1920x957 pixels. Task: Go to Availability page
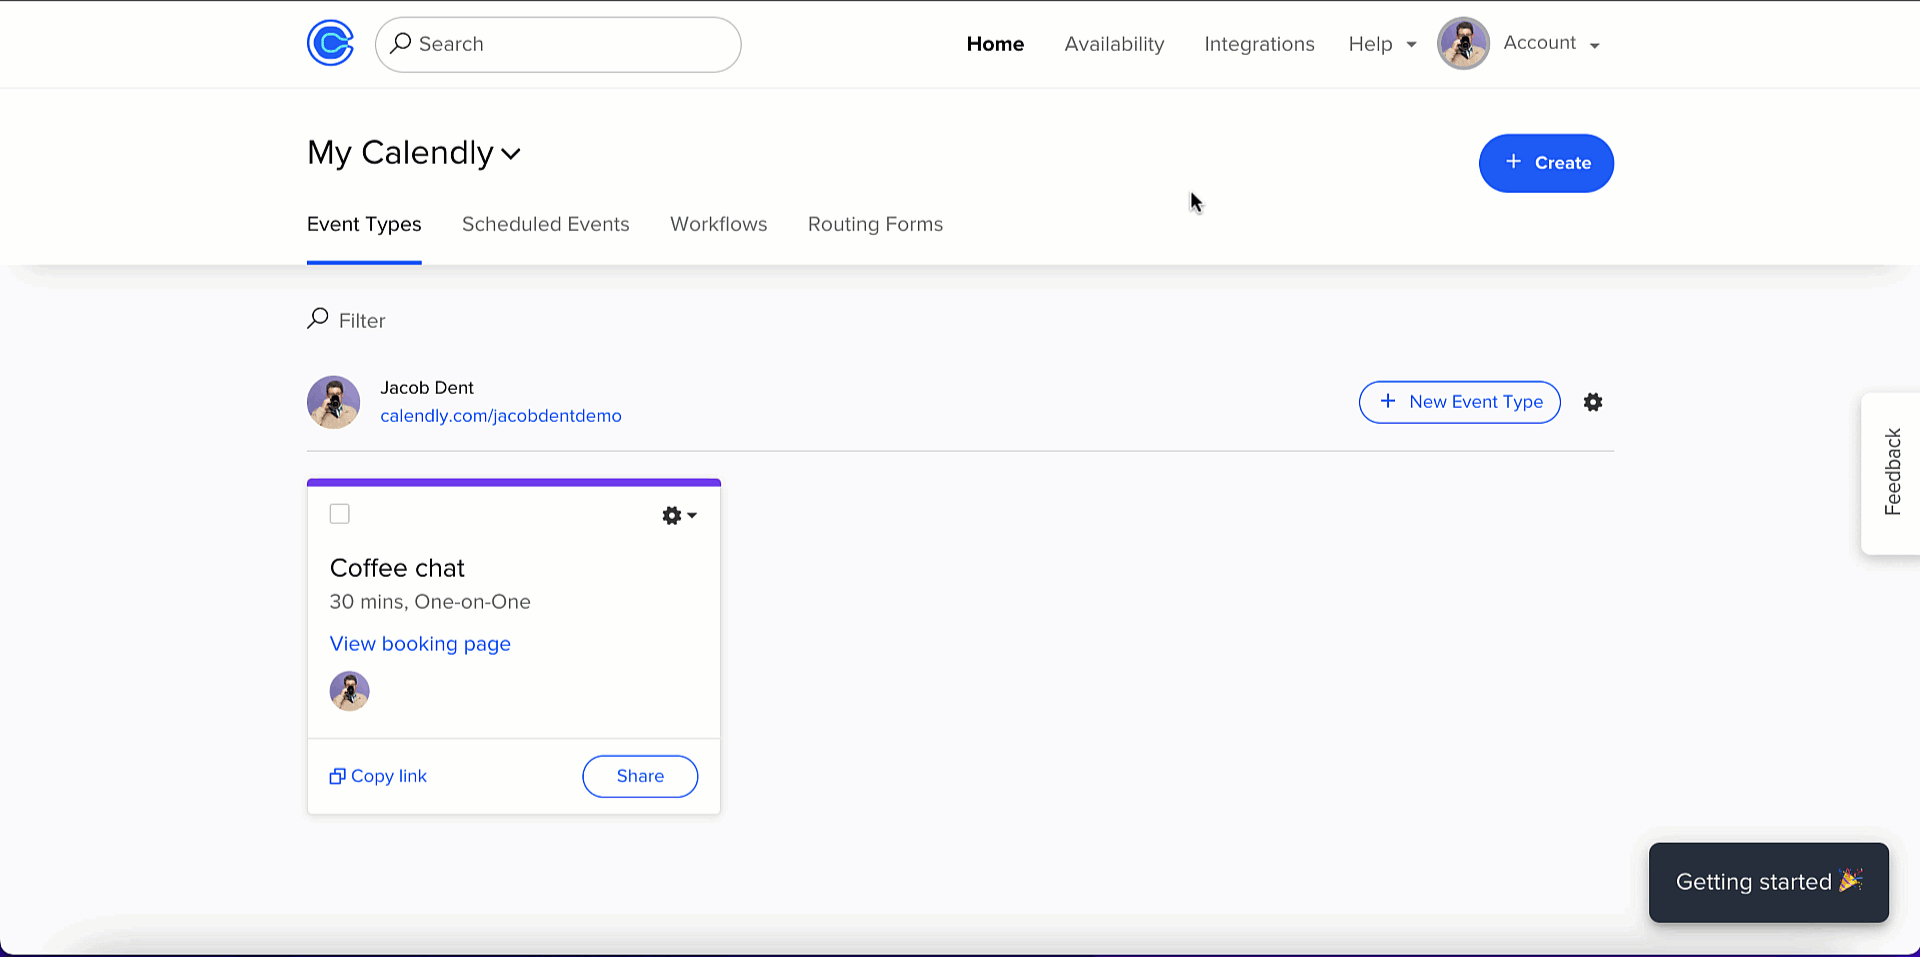(x=1114, y=44)
